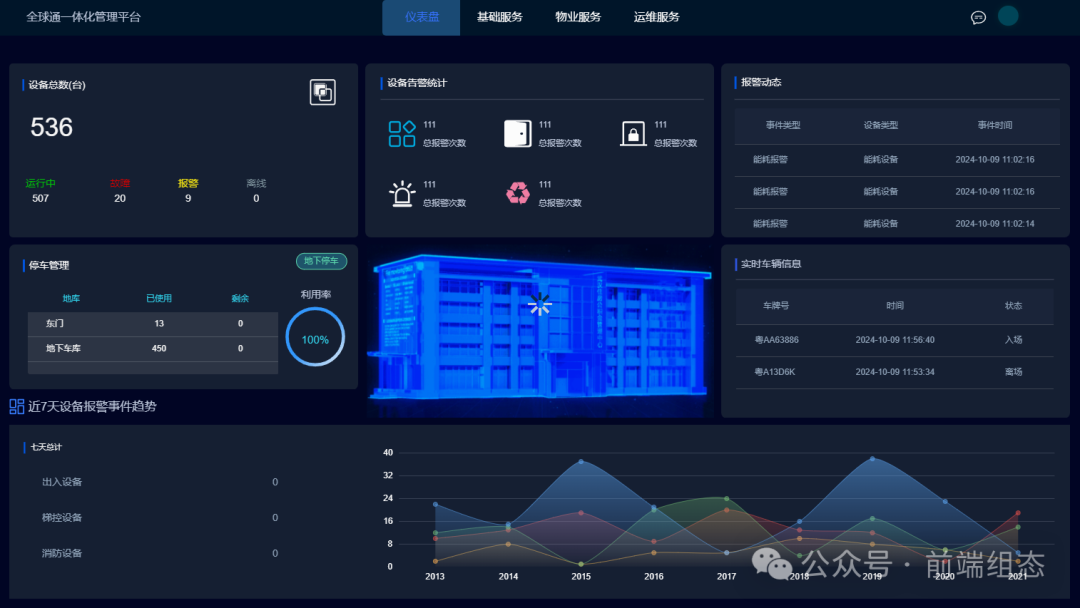Select vehicle row 粤A13D6K

coord(895,372)
